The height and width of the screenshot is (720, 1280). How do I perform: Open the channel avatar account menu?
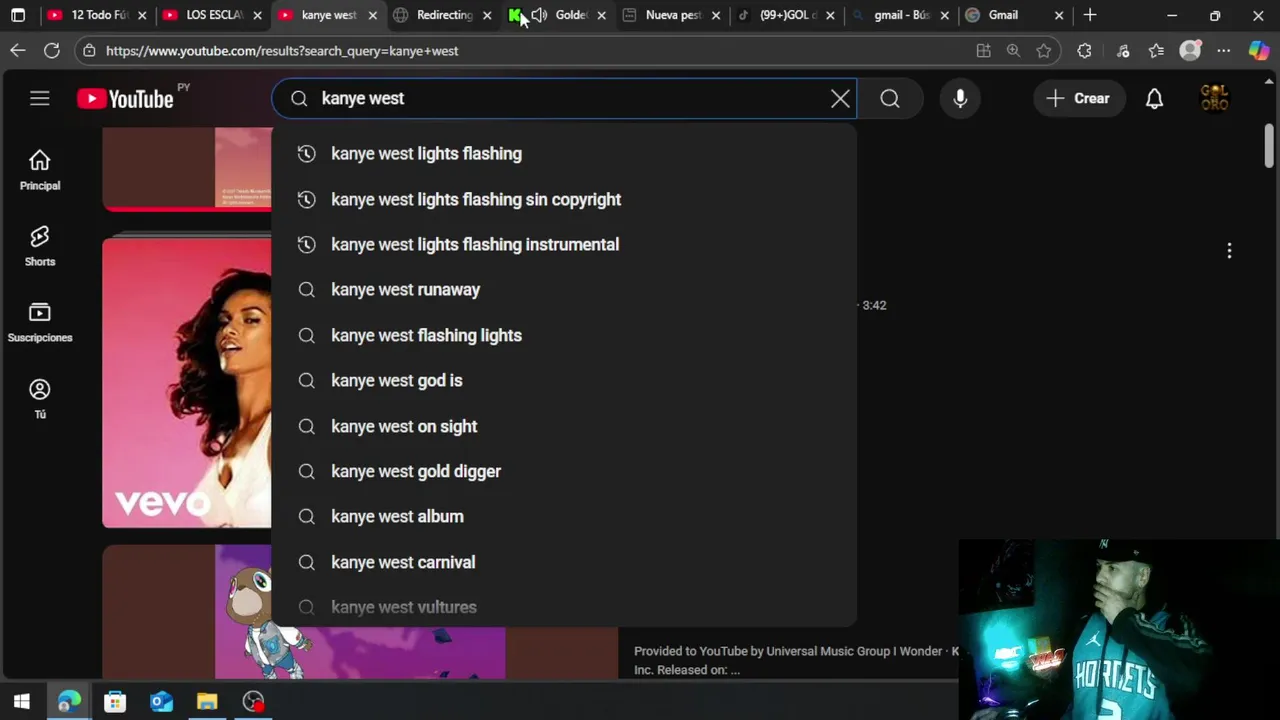1214,98
